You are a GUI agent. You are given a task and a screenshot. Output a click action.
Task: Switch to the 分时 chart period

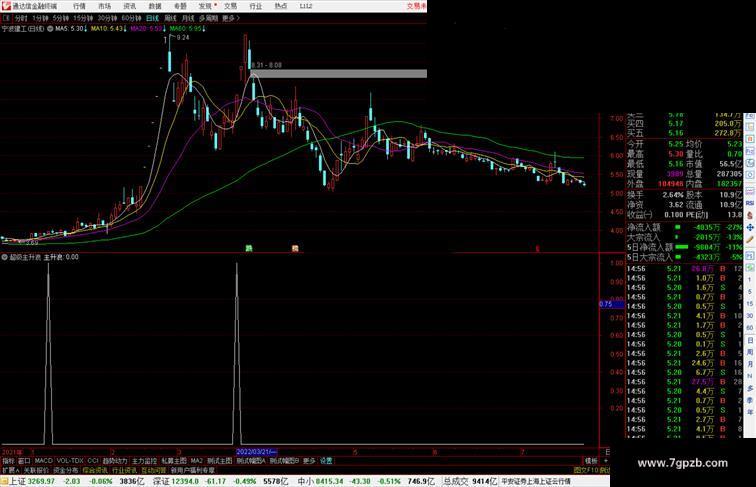tap(21, 18)
